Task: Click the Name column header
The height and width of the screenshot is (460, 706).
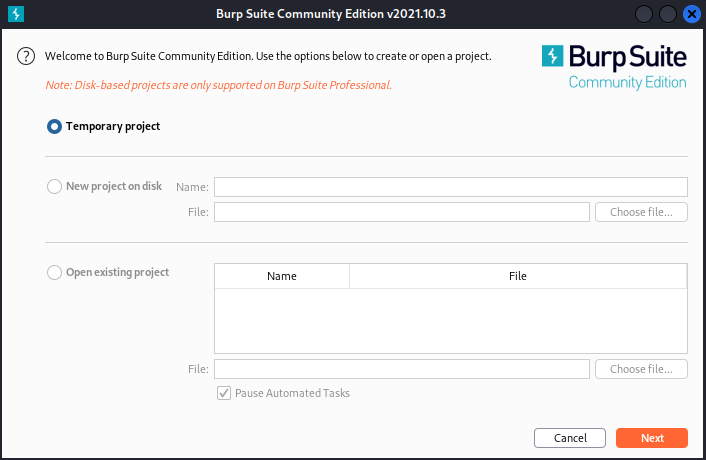Action: click(282, 276)
